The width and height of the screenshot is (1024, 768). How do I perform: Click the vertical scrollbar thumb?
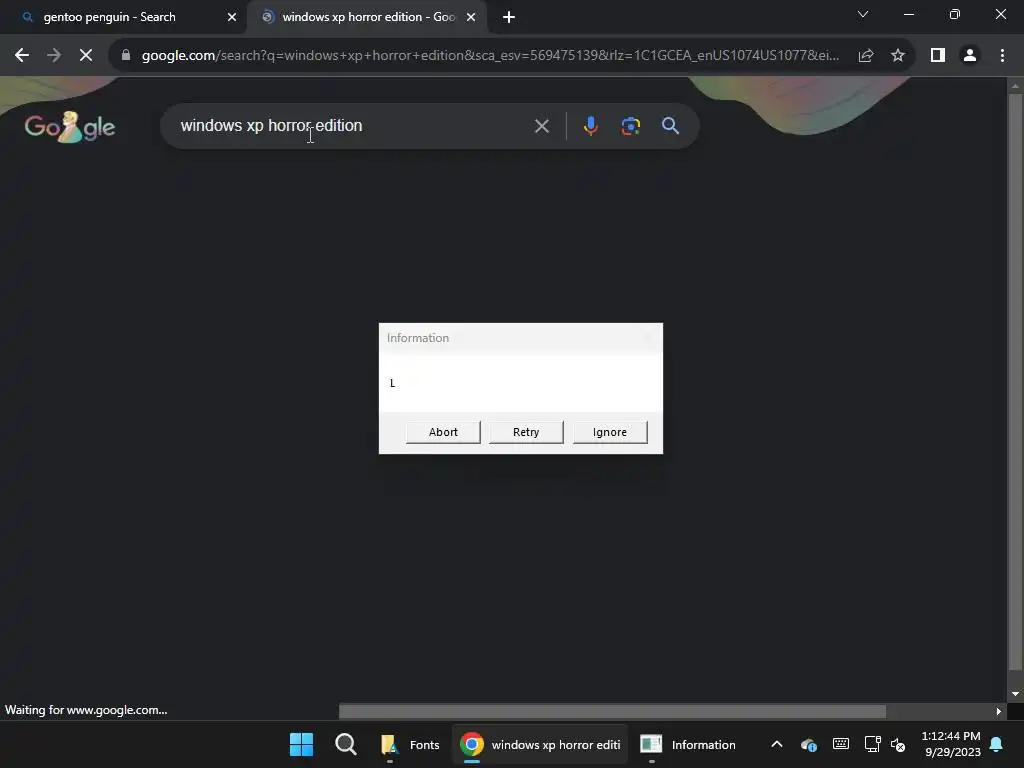[1015, 382]
